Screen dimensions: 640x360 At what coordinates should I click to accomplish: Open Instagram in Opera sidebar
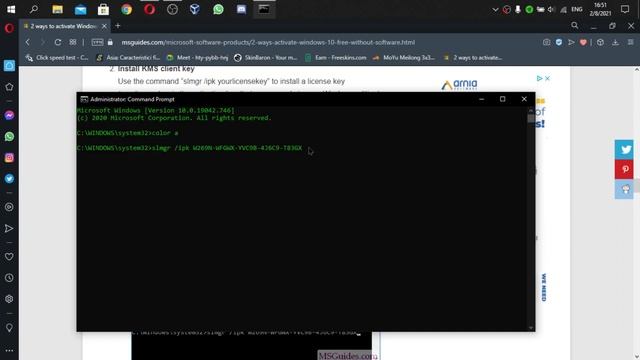coord(9,158)
